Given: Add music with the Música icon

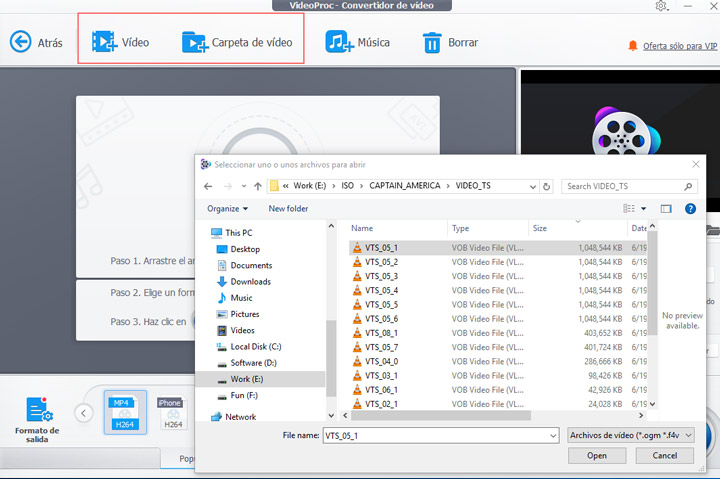Looking at the screenshot, I should (339, 42).
